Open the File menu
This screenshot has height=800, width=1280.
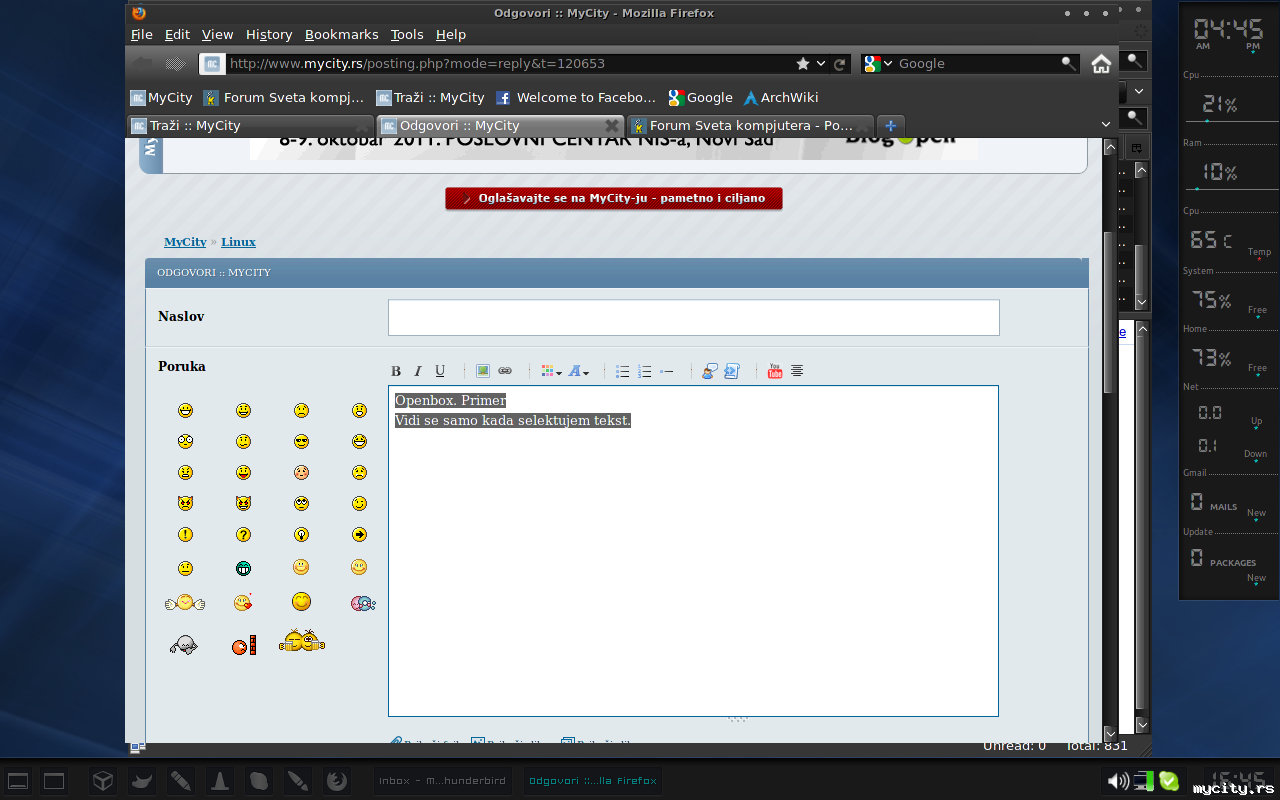142,34
